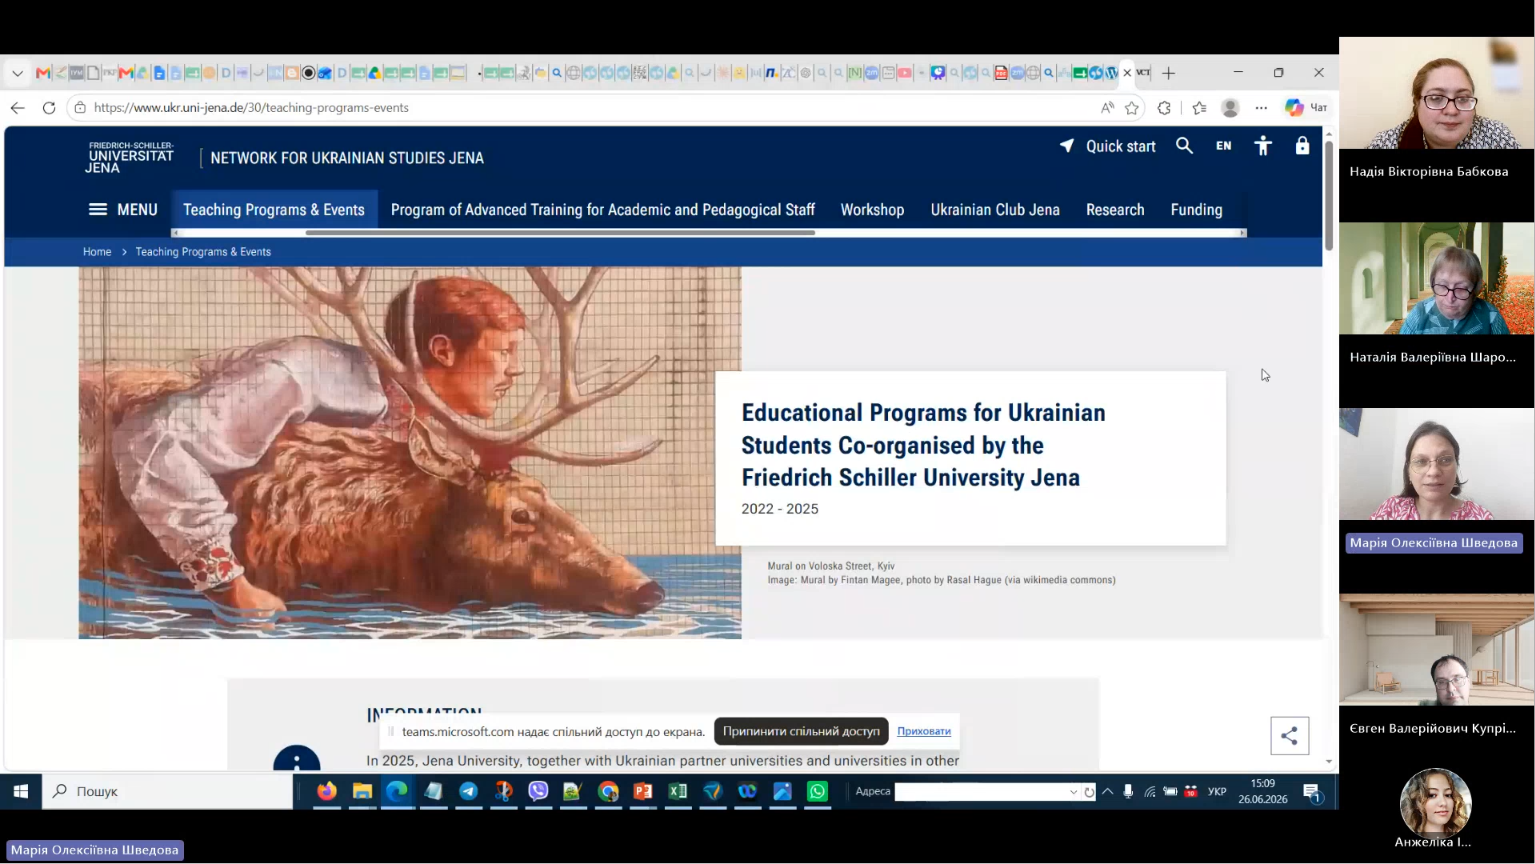Image resolution: width=1535 pixels, height=864 pixels.
Task: Click the Teaching Programs & Events breadcrumb
Action: coord(203,252)
